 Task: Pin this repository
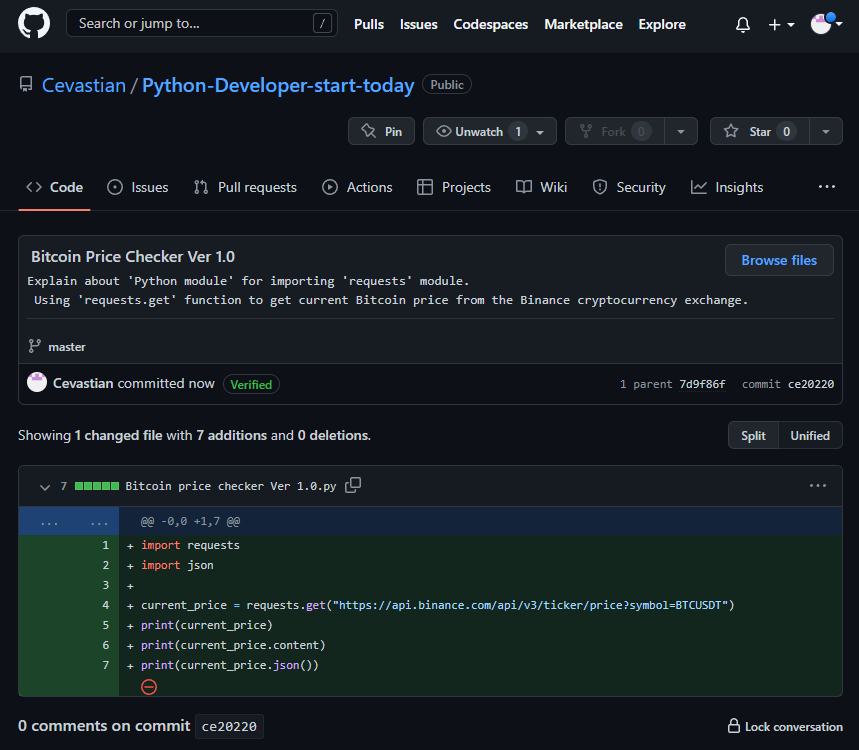(x=381, y=131)
